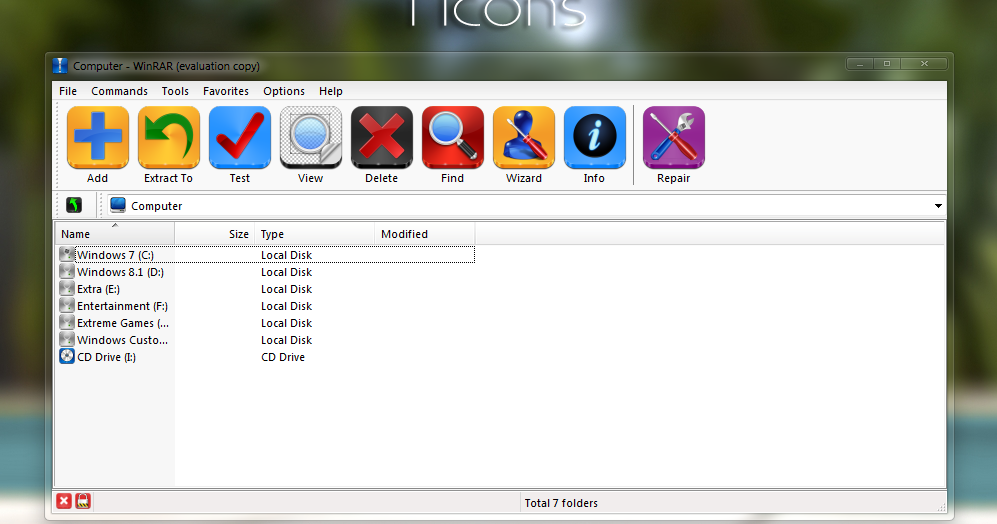The height and width of the screenshot is (524, 997).
Task: Open the View magnifier icon
Action: tap(311, 137)
